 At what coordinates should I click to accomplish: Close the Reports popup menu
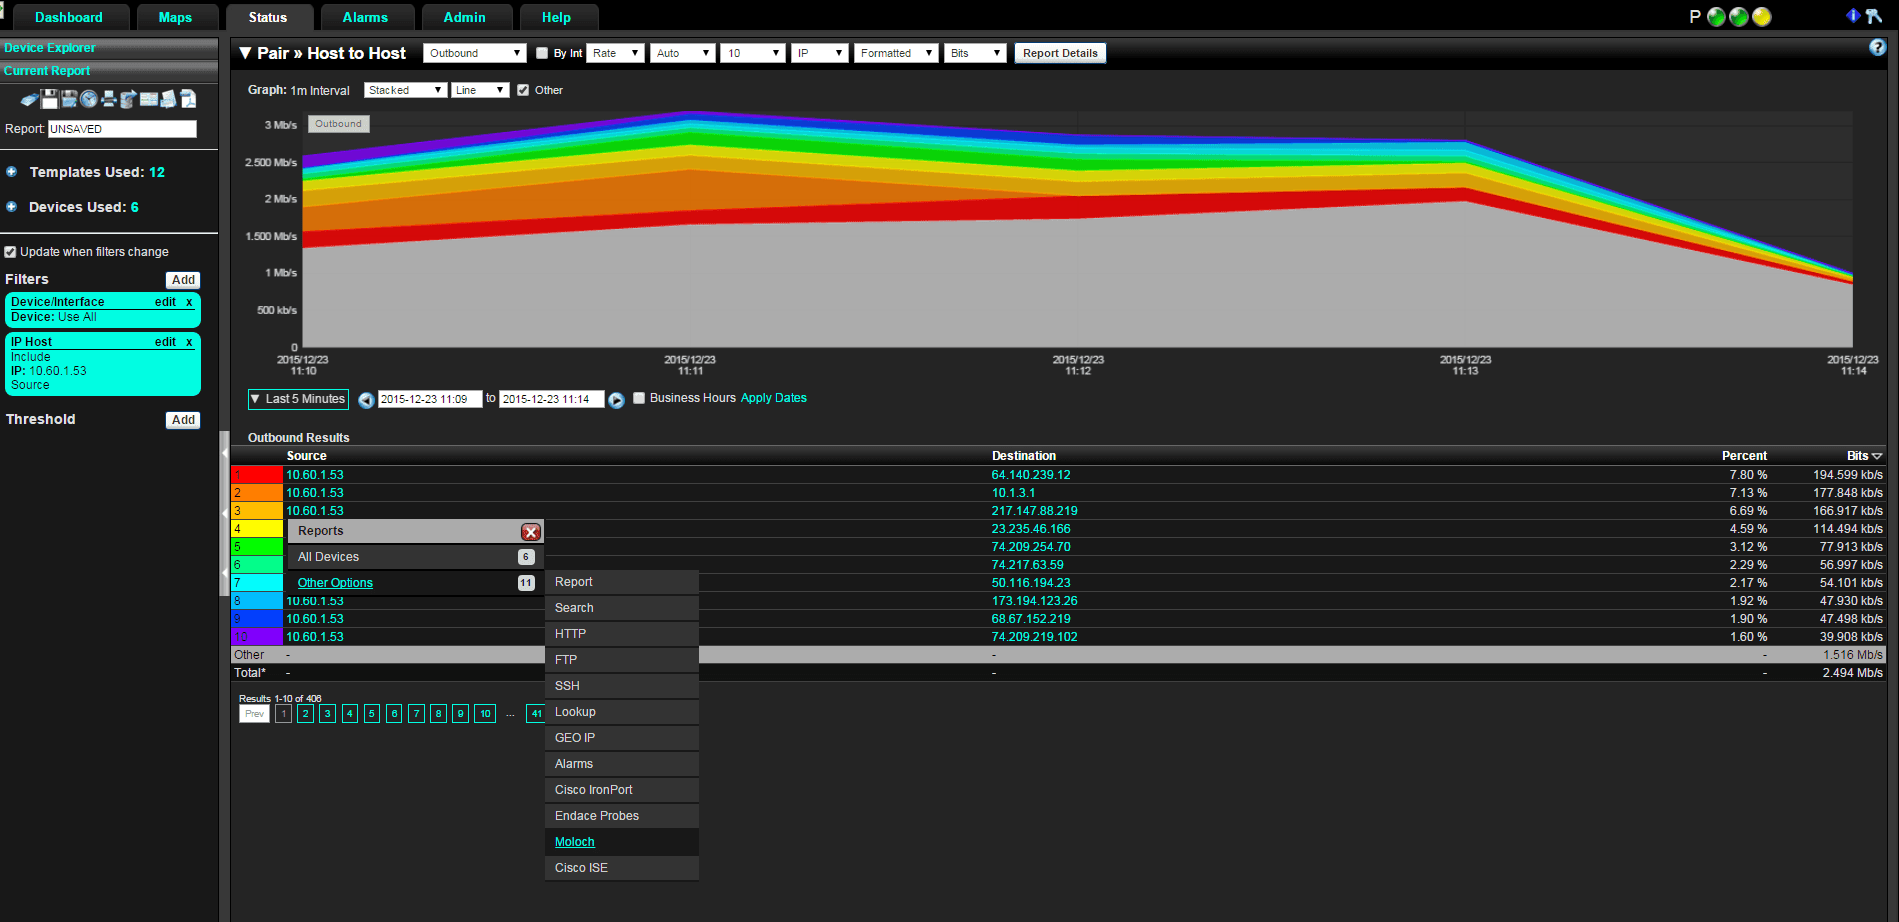pyautogui.click(x=531, y=532)
